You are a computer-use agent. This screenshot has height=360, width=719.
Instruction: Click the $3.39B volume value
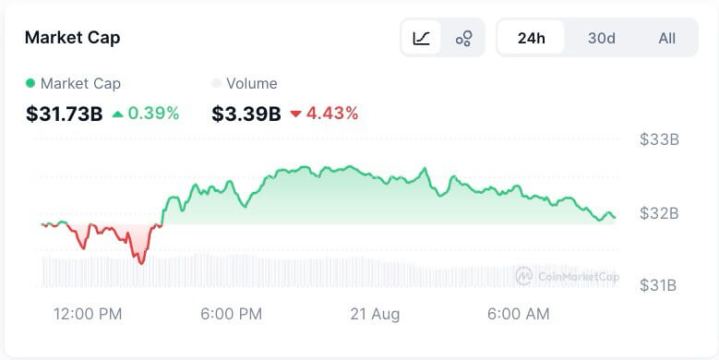point(246,114)
